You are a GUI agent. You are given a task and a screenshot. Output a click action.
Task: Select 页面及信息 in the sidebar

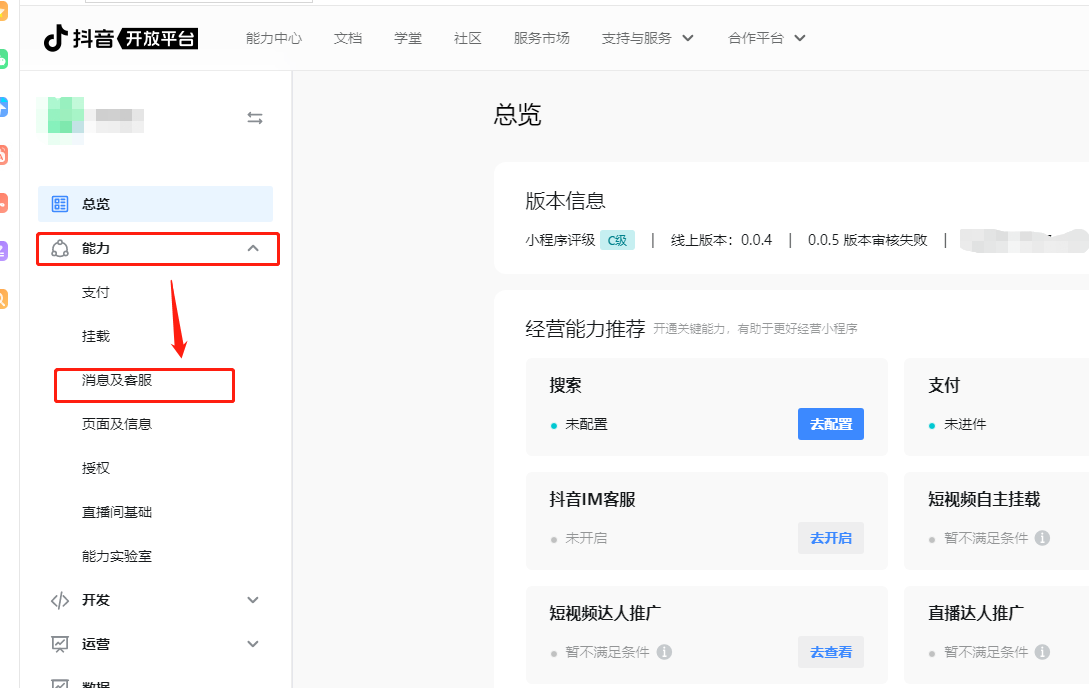click(x=117, y=424)
